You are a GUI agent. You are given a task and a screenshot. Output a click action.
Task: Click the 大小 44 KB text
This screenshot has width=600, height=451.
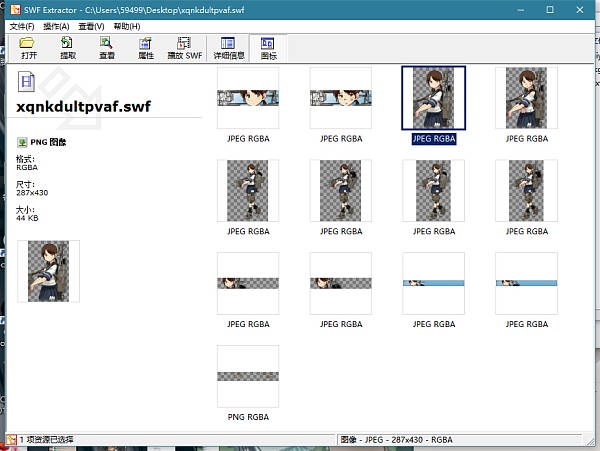click(27, 214)
